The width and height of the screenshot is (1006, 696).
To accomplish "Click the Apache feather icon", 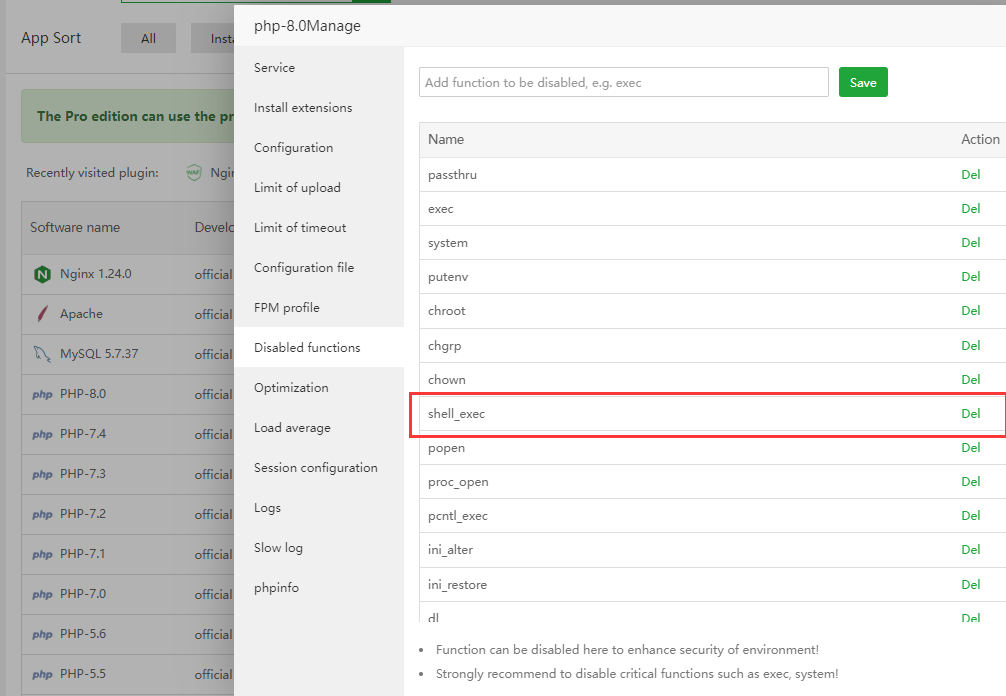I will coord(42,314).
